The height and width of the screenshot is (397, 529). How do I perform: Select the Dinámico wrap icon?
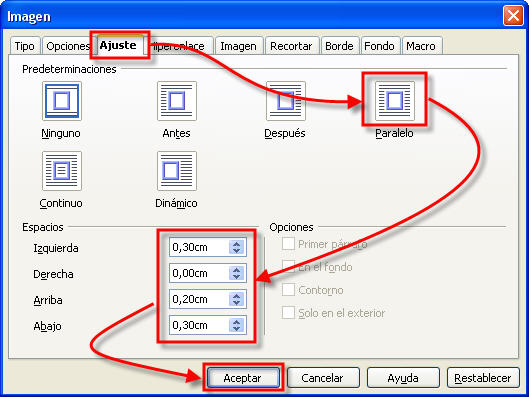tap(177, 171)
